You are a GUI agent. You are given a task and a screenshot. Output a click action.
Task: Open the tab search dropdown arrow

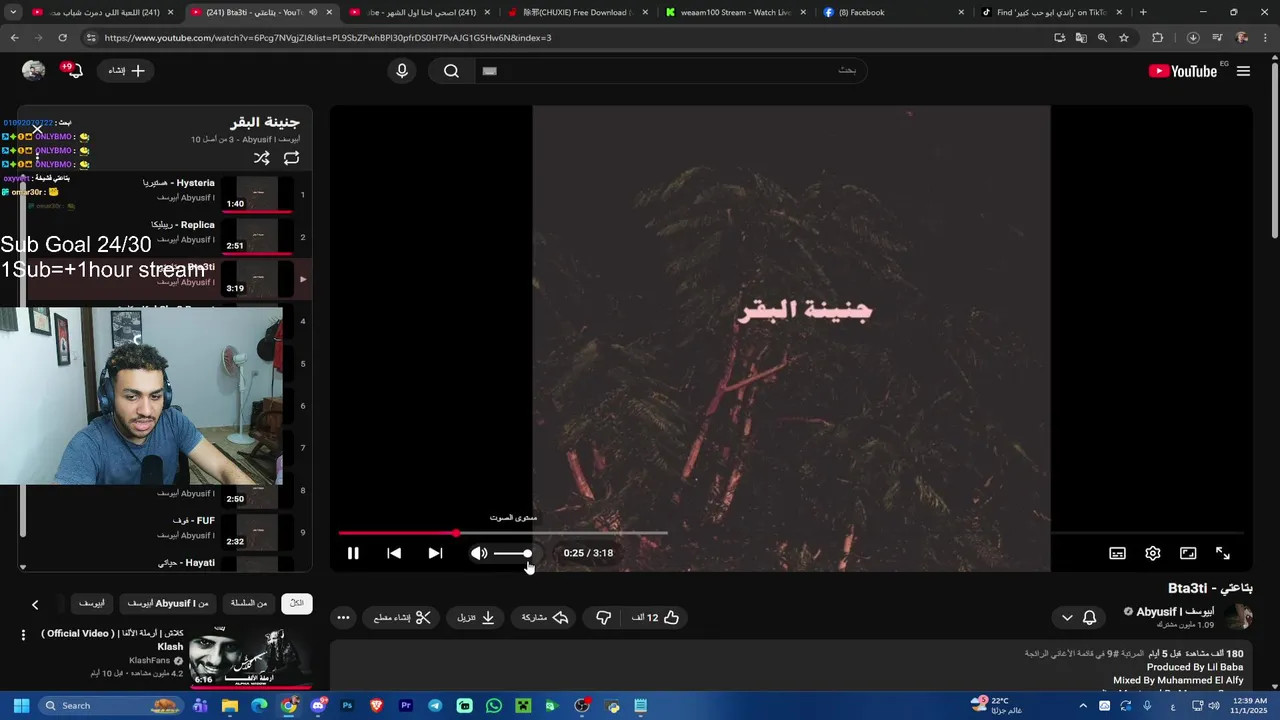[13, 12]
